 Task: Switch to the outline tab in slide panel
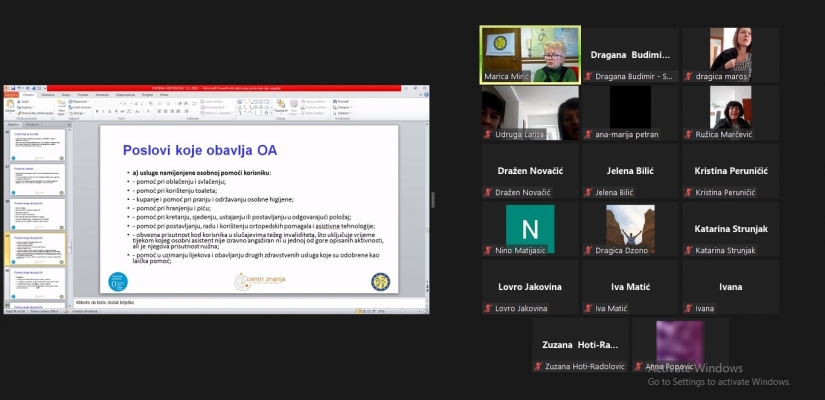click(34, 123)
